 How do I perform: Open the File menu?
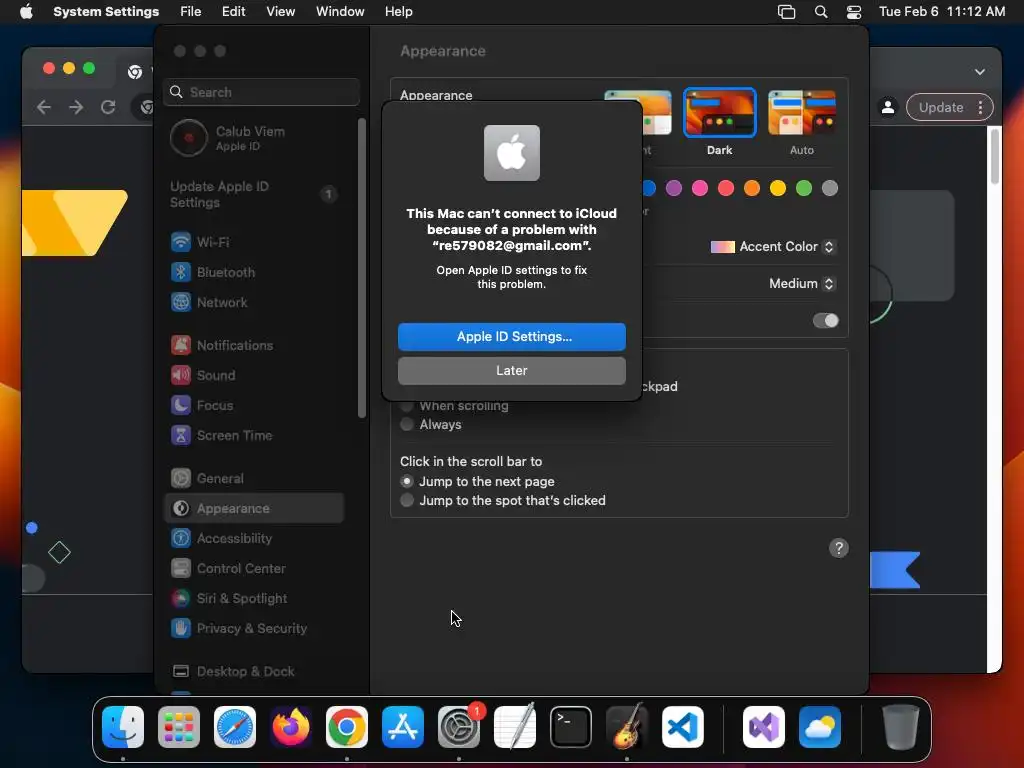click(191, 12)
